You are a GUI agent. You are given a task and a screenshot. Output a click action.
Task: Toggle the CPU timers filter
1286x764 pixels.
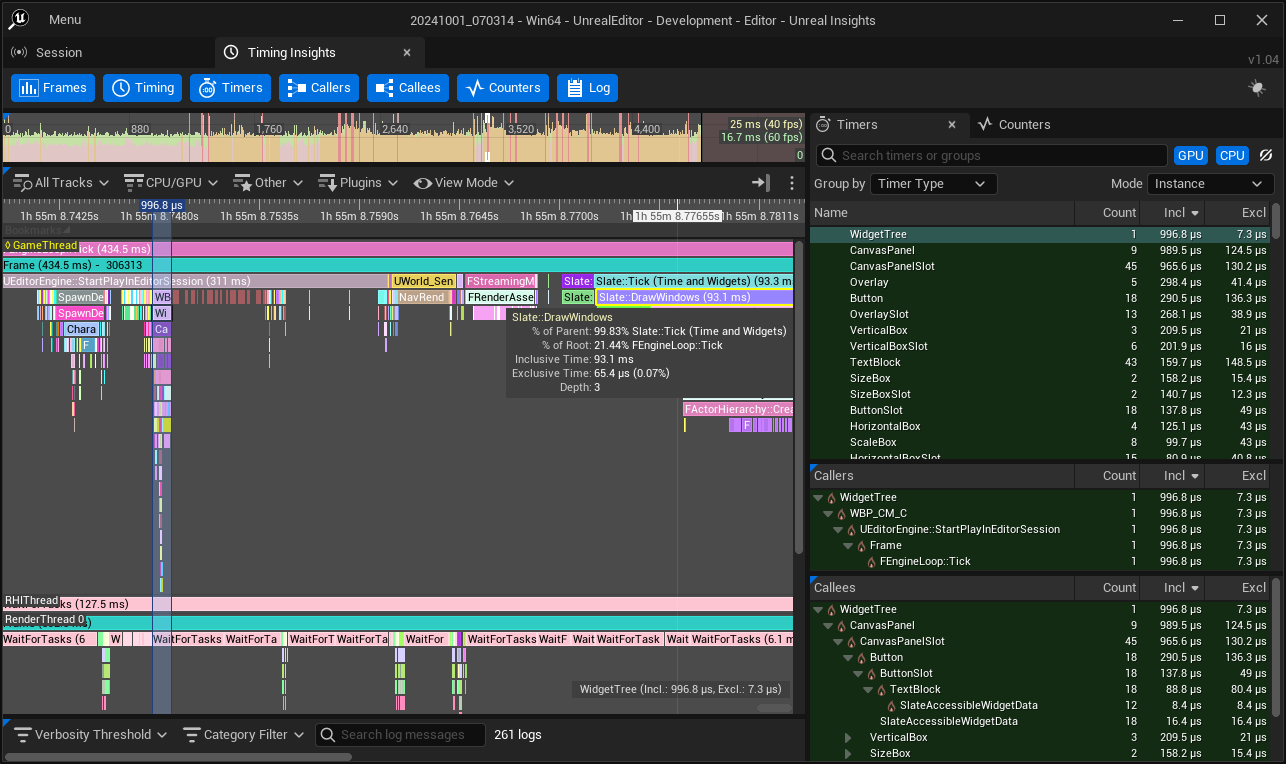[1232, 156]
